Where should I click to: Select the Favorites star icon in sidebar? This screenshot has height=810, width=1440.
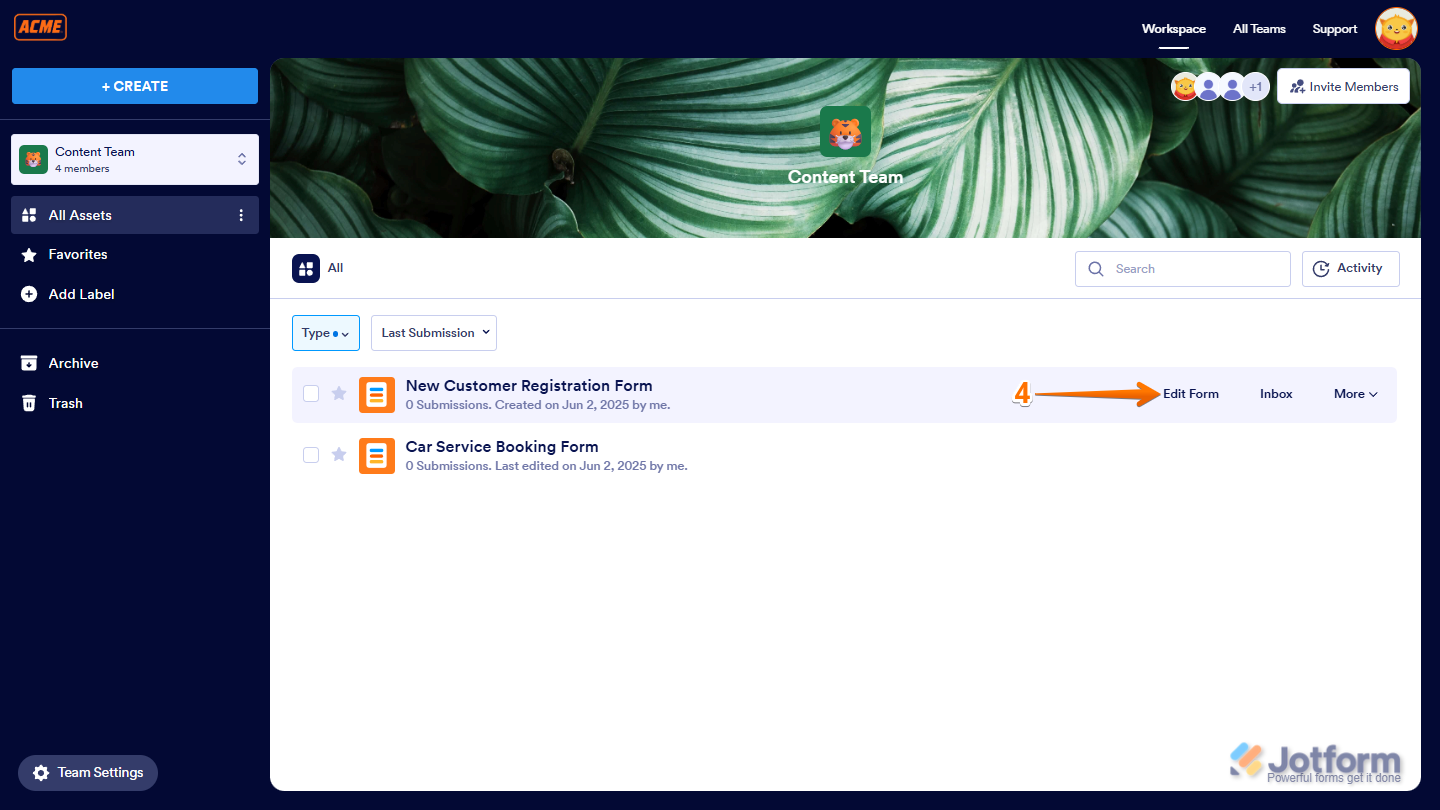coord(30,254)
